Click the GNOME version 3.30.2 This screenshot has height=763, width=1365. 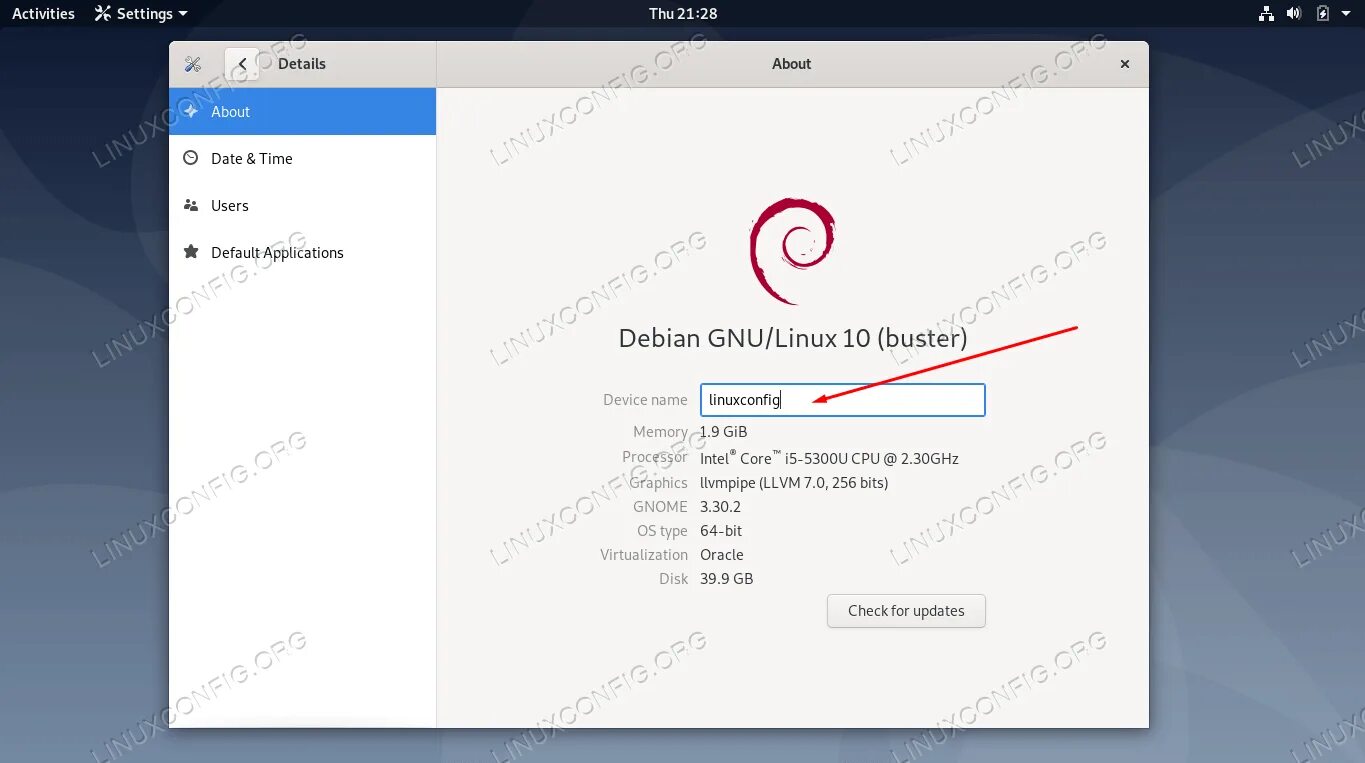click(721, 507)
